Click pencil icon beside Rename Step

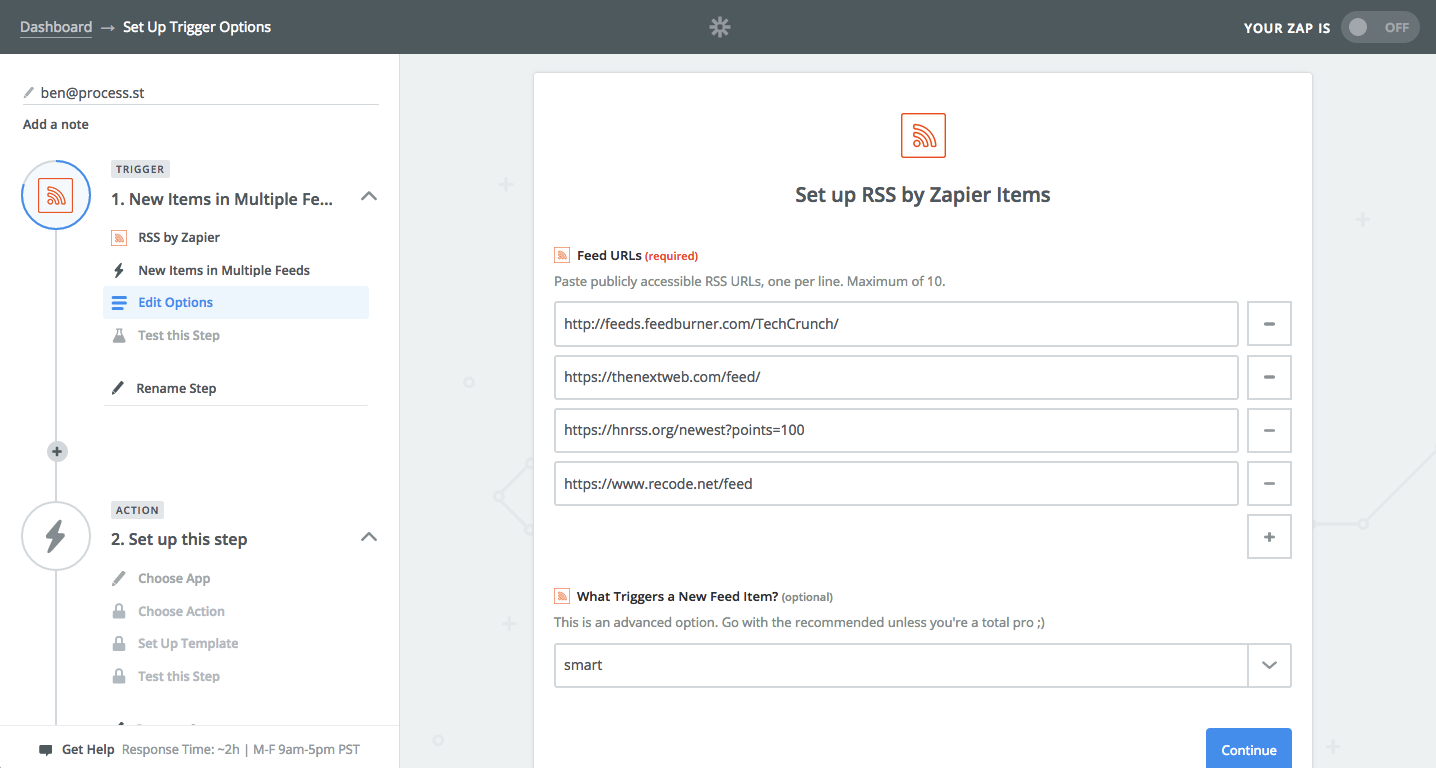pyautogui.click(x=118, y=388)
